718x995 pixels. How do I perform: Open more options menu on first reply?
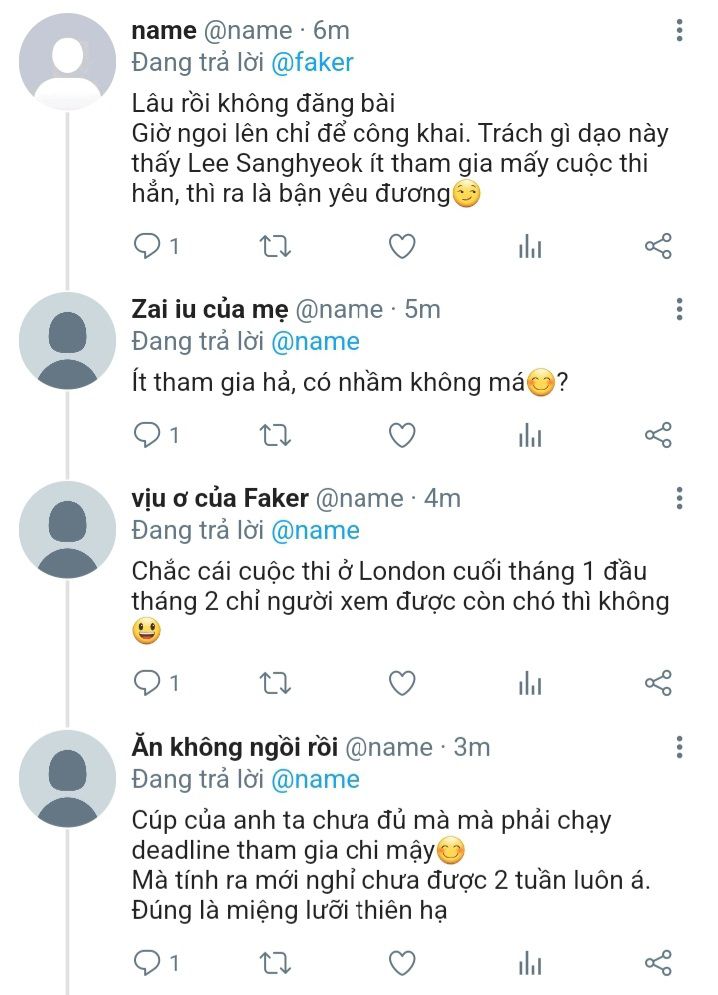(x=679, y=30)
